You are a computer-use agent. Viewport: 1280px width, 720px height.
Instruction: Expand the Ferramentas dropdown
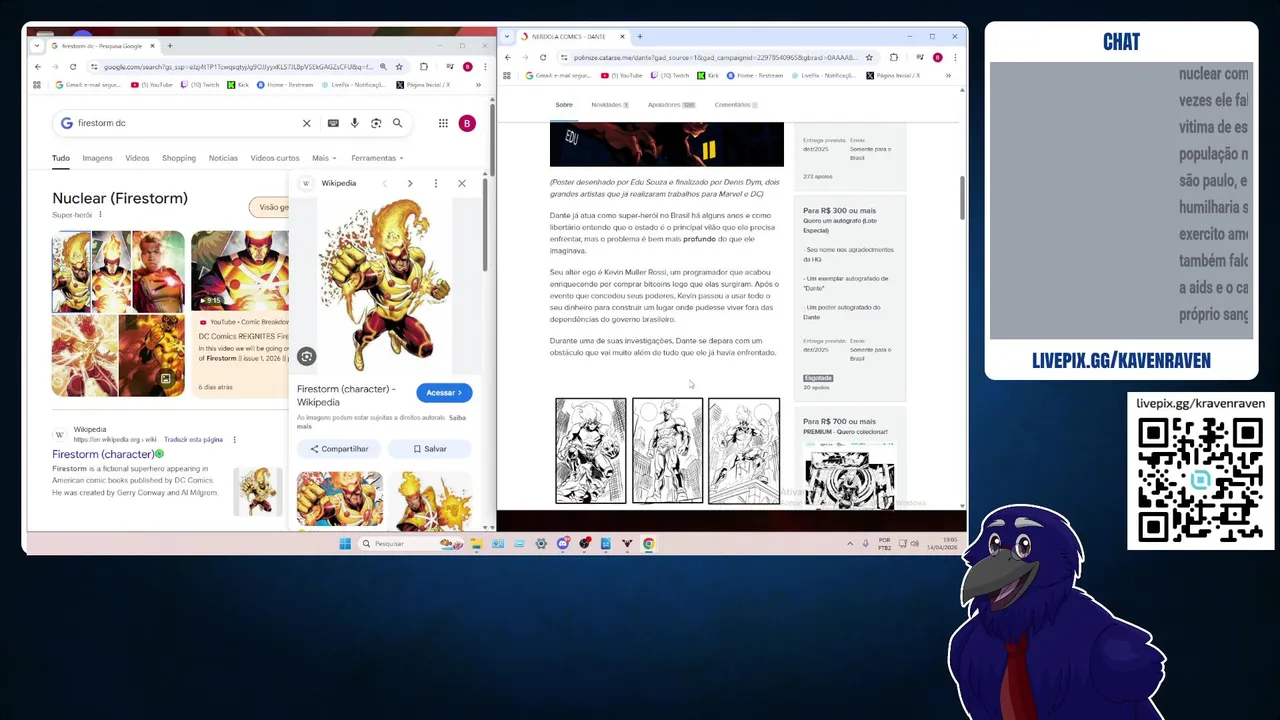377,158
